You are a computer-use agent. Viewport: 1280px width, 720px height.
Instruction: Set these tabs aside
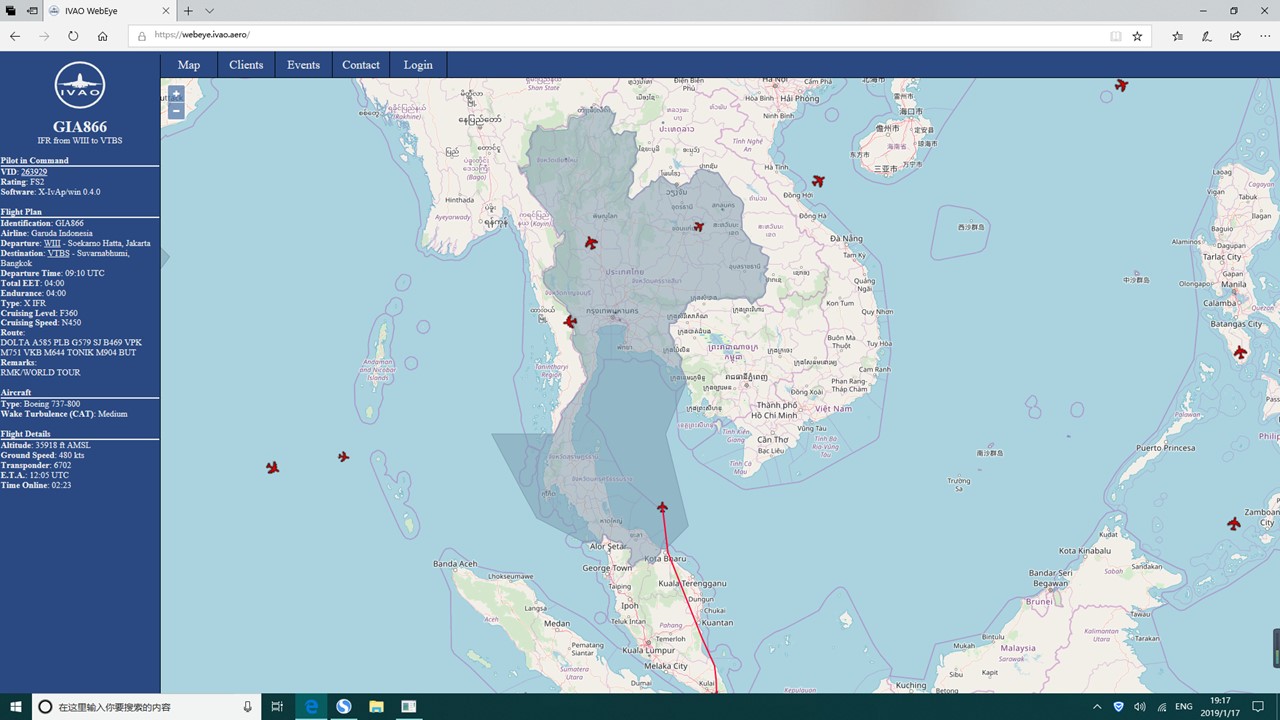coord(32,11)
